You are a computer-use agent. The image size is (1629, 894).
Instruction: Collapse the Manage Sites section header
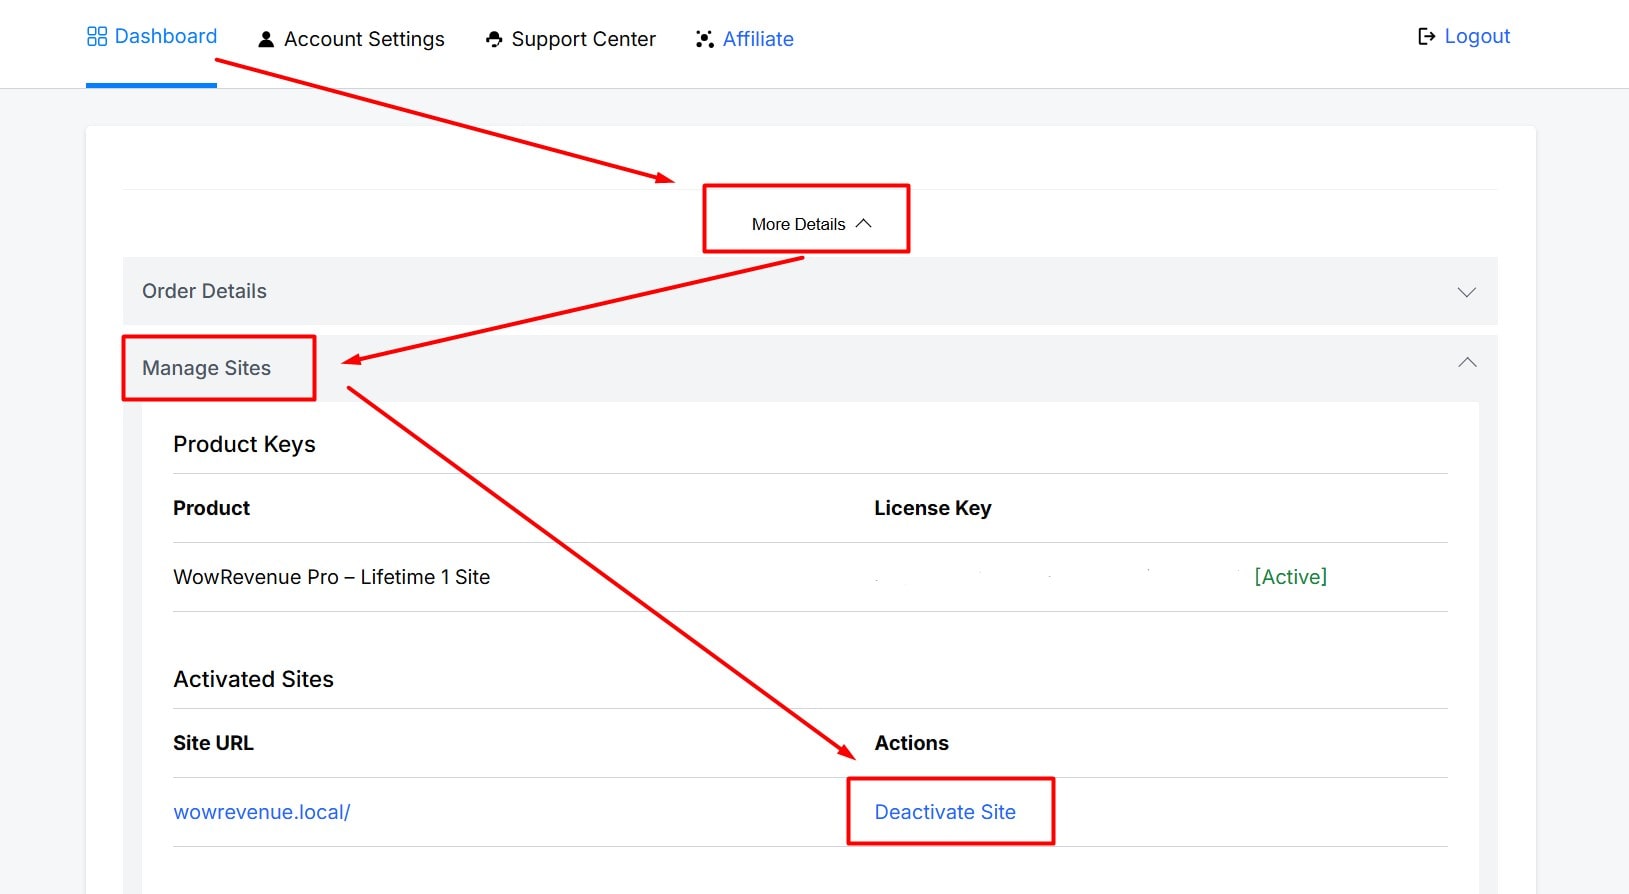click(810, 368)
